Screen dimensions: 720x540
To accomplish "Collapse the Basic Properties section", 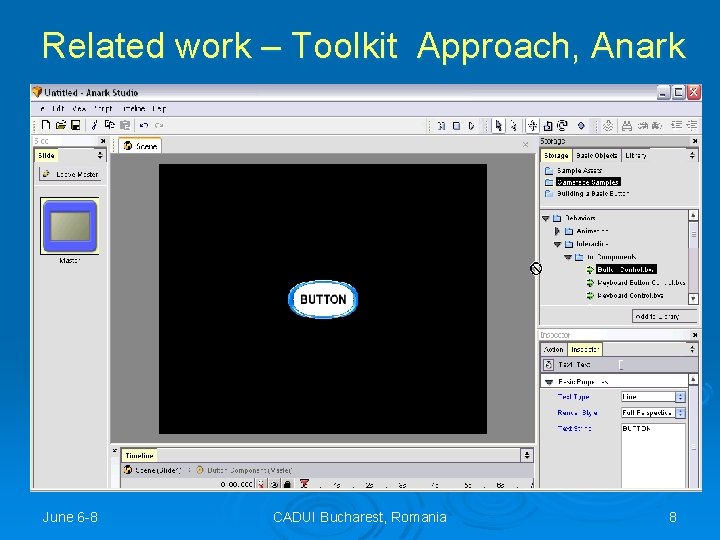I will [549, 382].
